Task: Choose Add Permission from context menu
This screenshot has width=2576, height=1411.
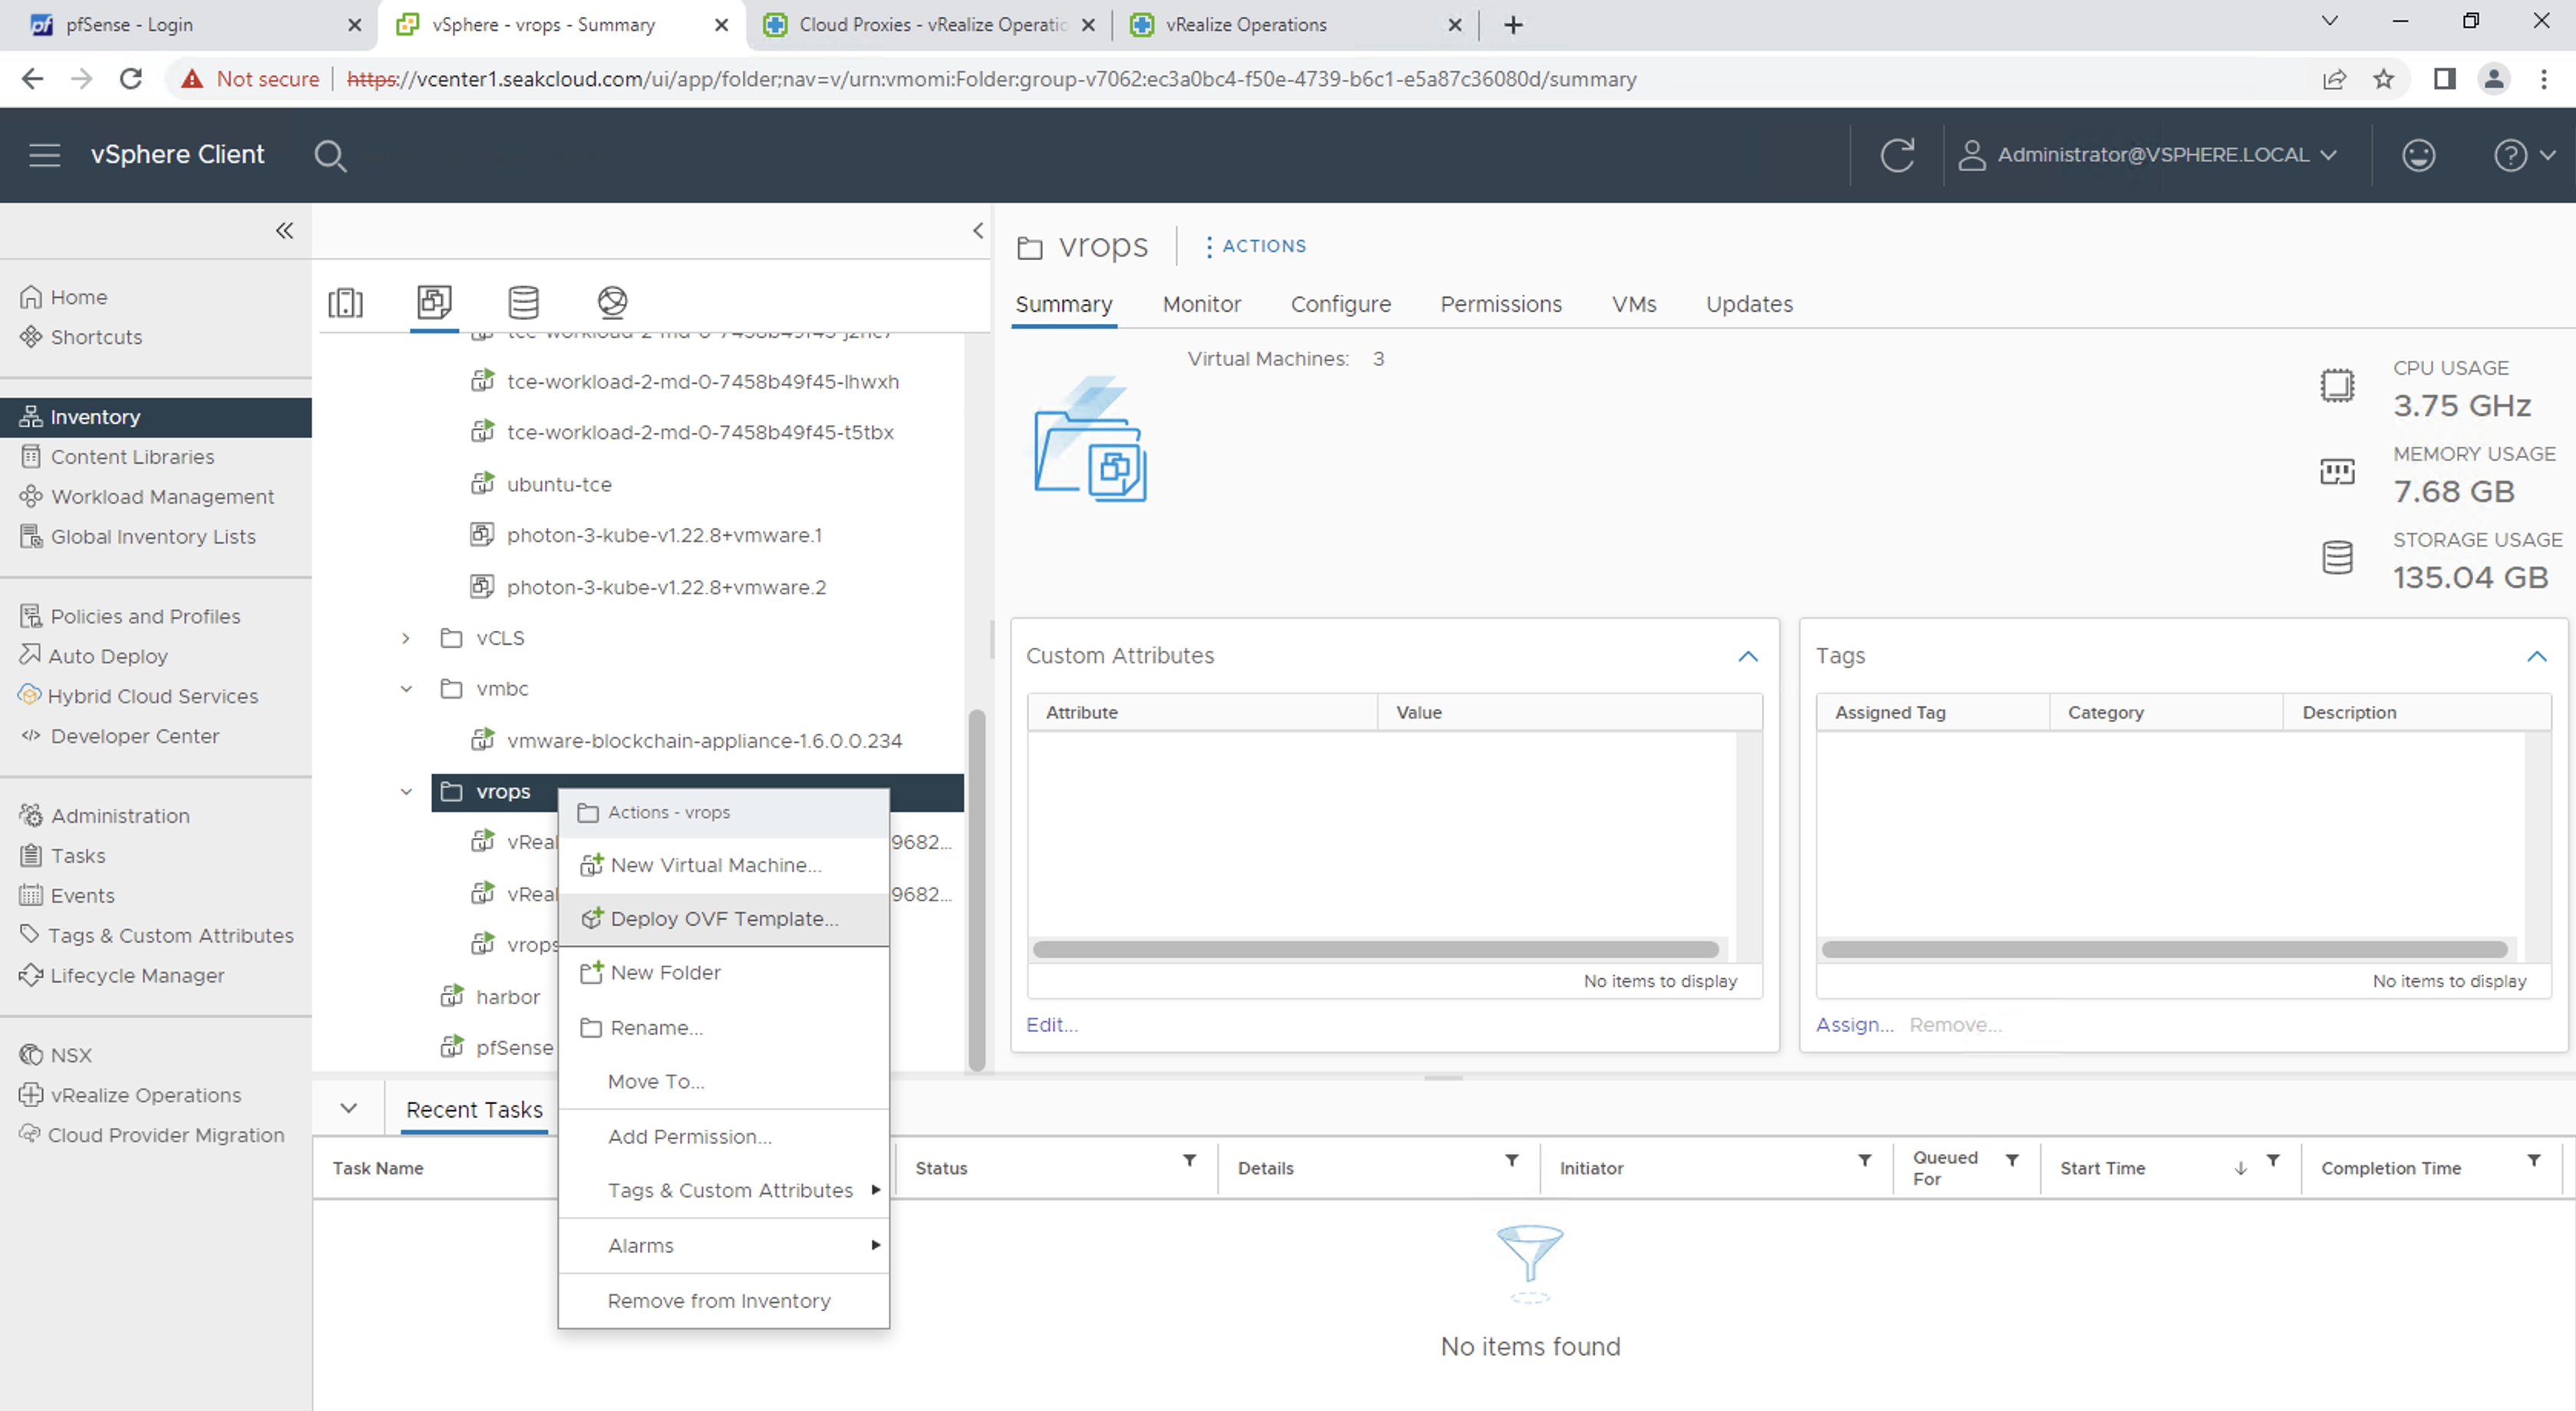Action: (x=723, y=1136)
